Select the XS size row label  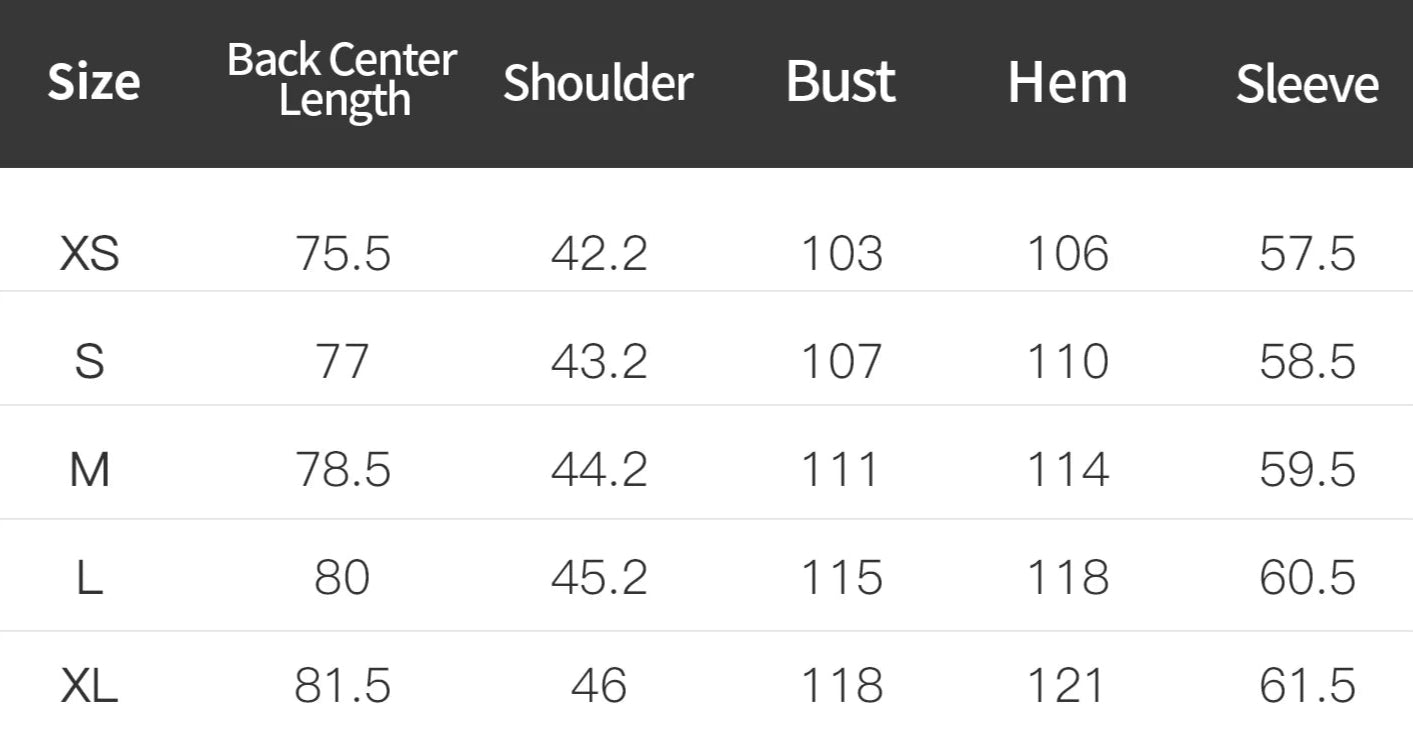point(89,254)
